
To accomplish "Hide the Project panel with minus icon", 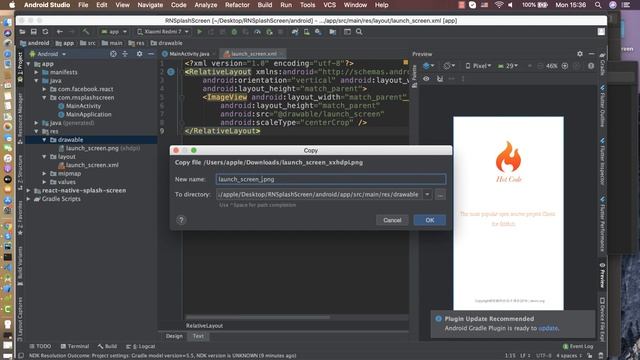I will point(151,54).
